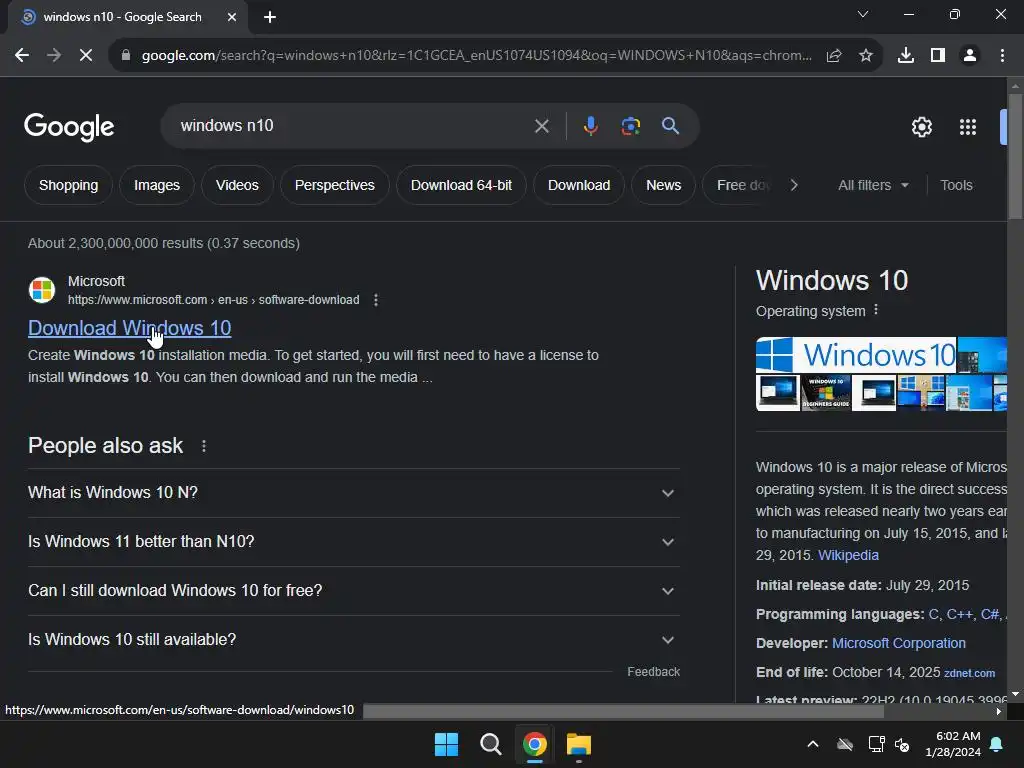This screenshot has height=768, width=1024.
Task: Click the Google logo
Action: (x=69, y=127)
